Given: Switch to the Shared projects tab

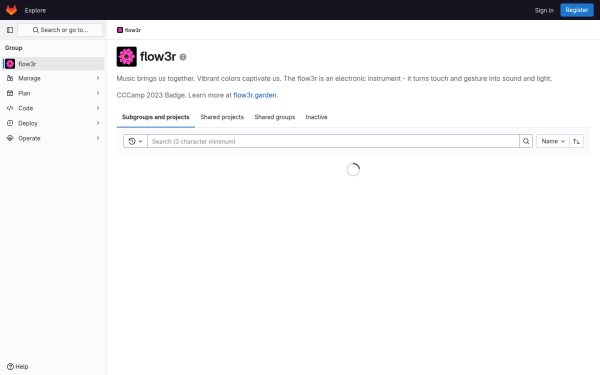Looking at the screenshot, I should tap(222, 117).
